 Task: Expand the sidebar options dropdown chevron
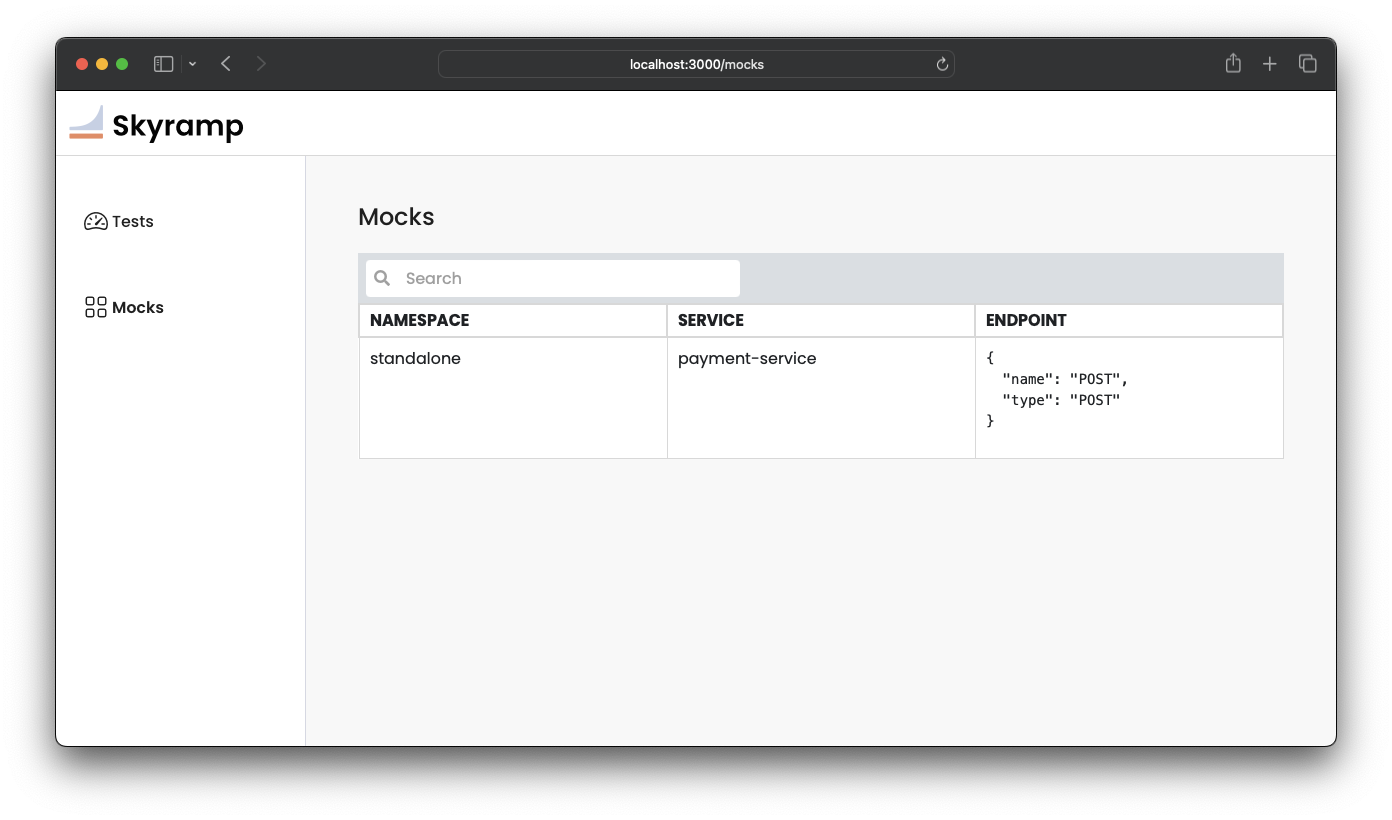pyautogui.click(x=192, y=64)
